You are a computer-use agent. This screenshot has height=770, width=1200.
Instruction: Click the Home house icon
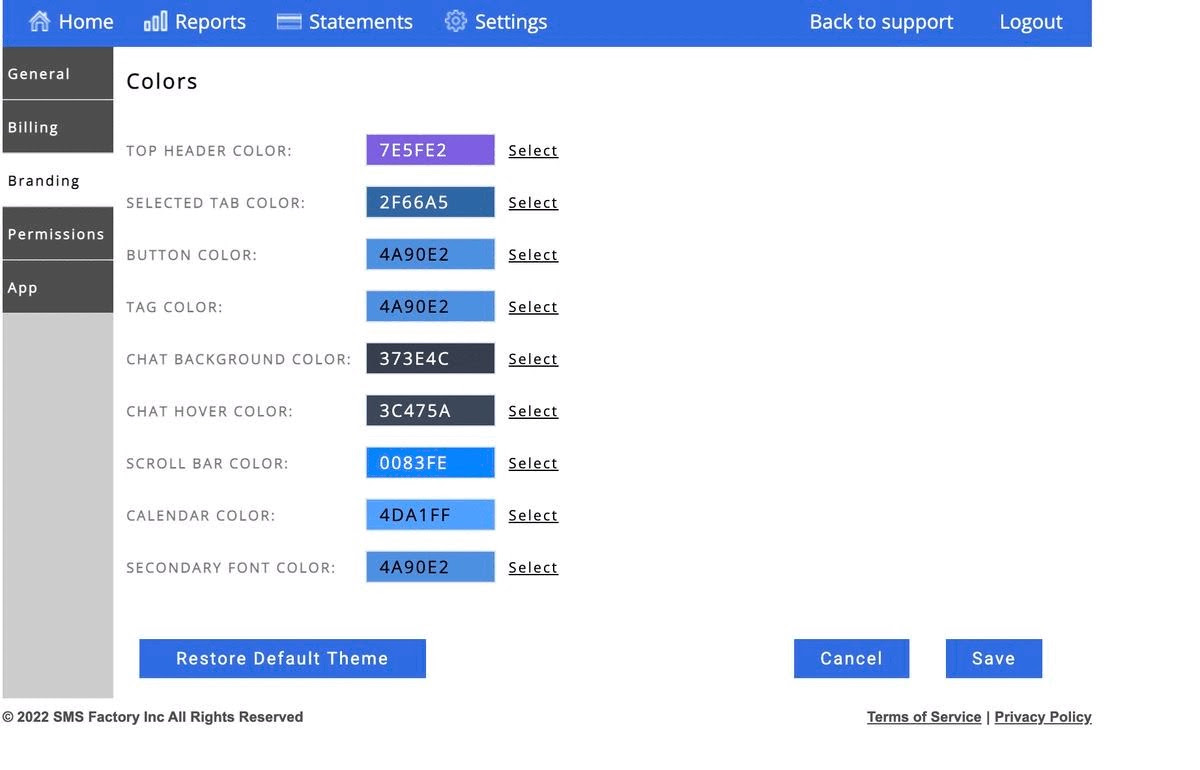coord(39,21)
